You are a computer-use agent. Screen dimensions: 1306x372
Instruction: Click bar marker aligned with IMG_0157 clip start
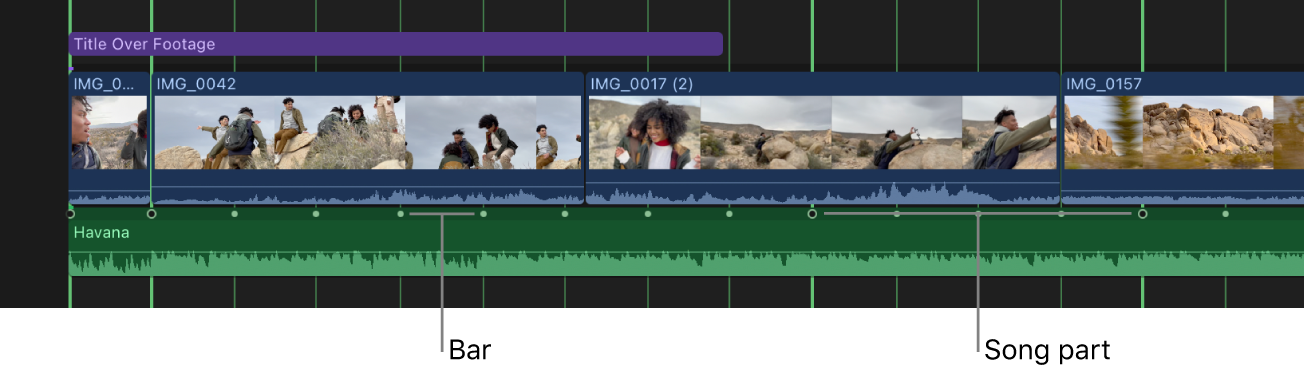pyautogui.click(x=1061, y=213)
